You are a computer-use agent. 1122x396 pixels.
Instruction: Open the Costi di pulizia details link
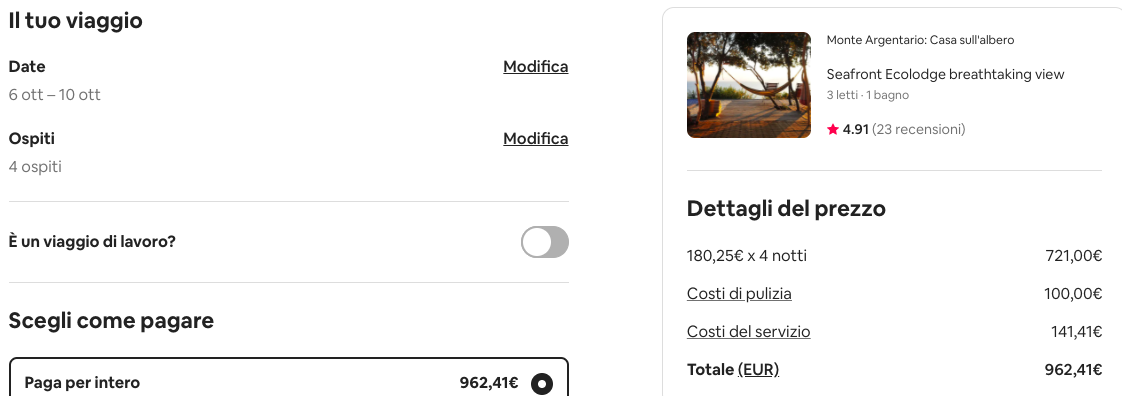pos(739,294)
